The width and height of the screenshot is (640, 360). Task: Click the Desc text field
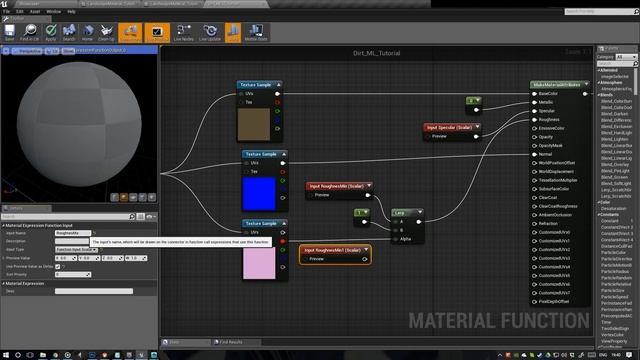pyautogui.click(x=94, y=291)
